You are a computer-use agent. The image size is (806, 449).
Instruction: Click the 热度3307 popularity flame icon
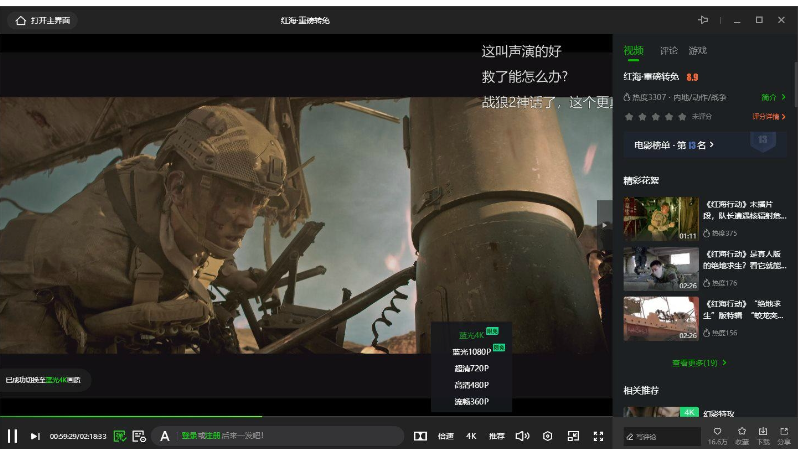tap(627, 97)
